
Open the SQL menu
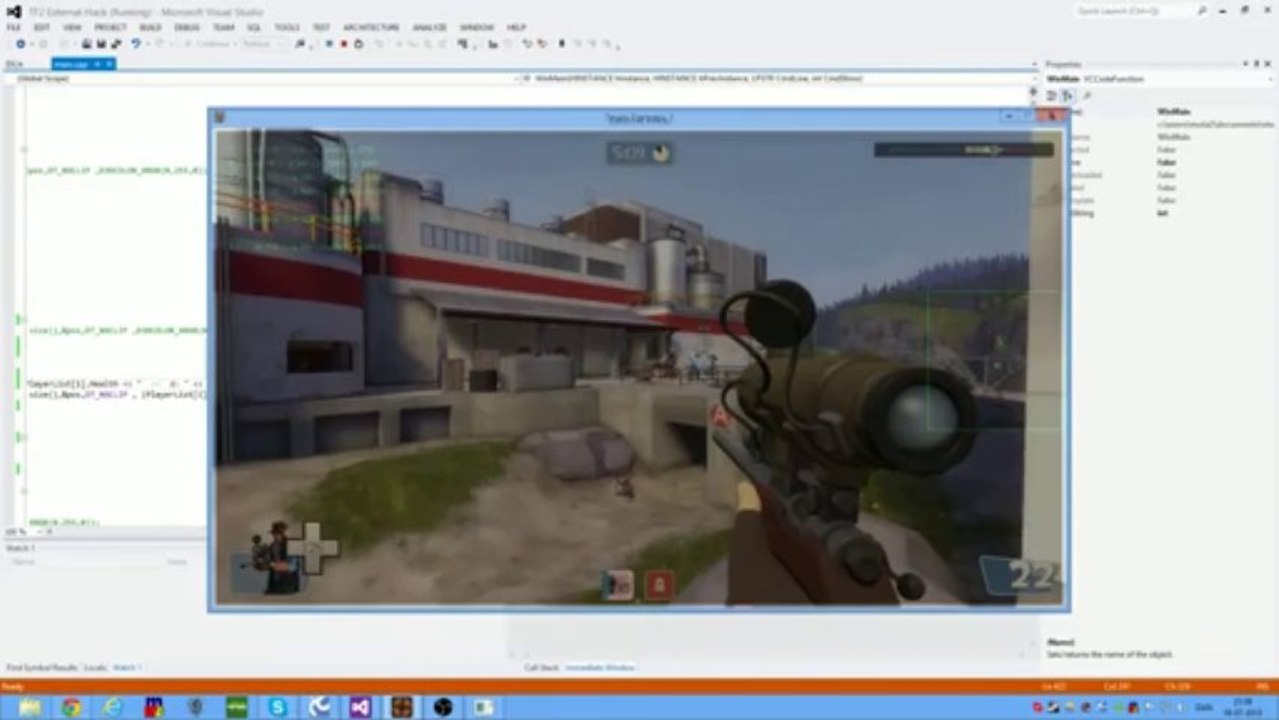coord(254,28)
